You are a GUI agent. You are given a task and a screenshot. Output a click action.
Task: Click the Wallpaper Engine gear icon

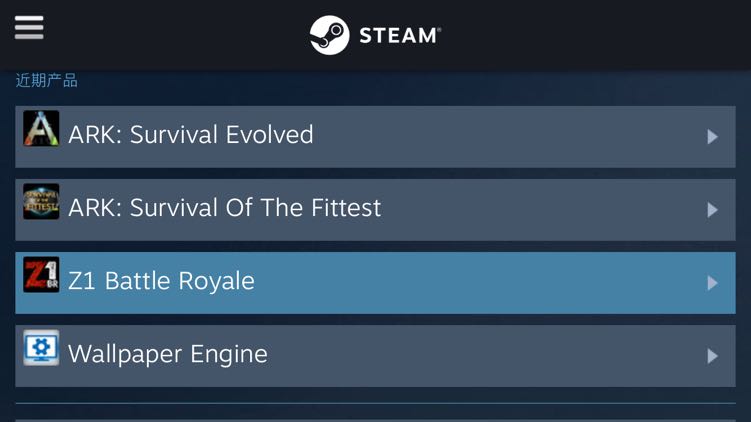tap(41, 348)
